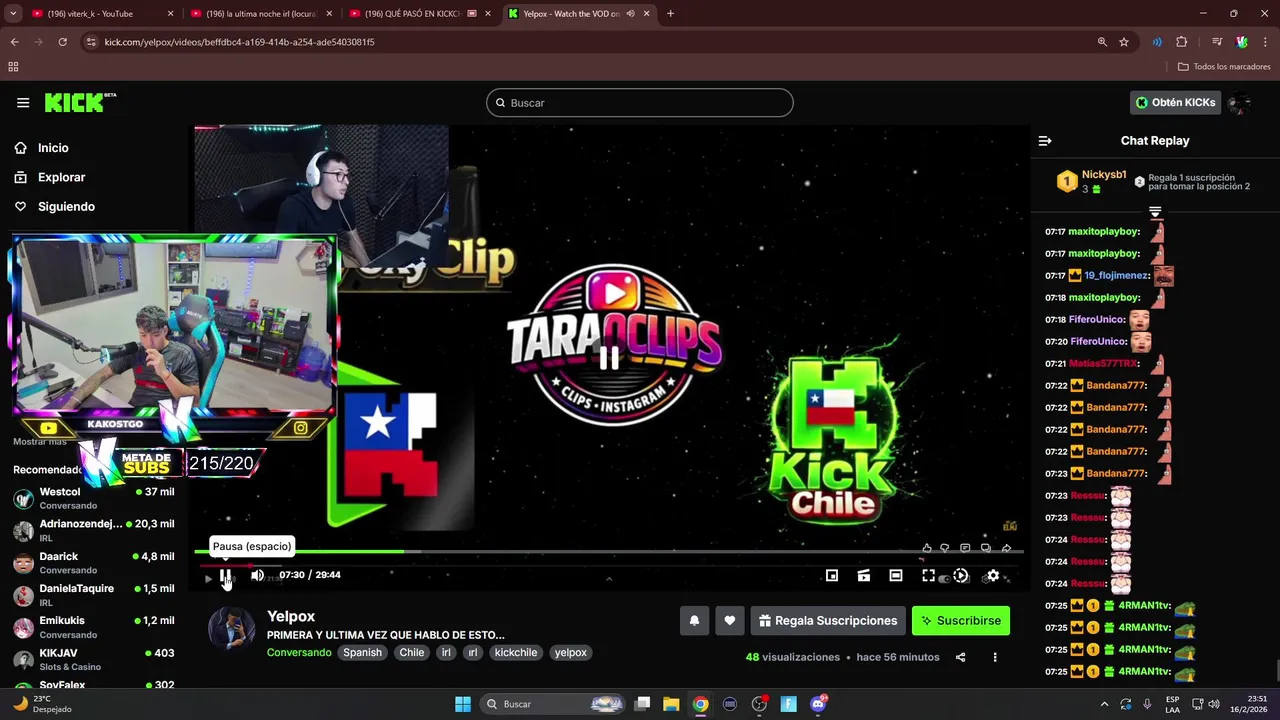This screenshot has height=720, width=1280.
Task: Click the Kick logo
Action: pyautogui.click(x=80, y=102)
